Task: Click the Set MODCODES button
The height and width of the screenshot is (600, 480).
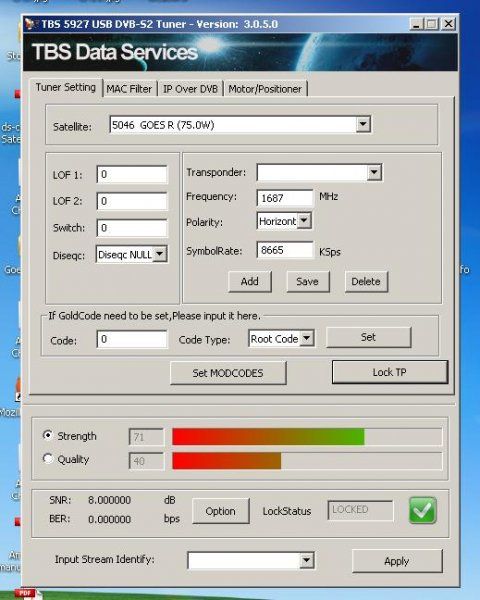Action: [x=228, y=373]
